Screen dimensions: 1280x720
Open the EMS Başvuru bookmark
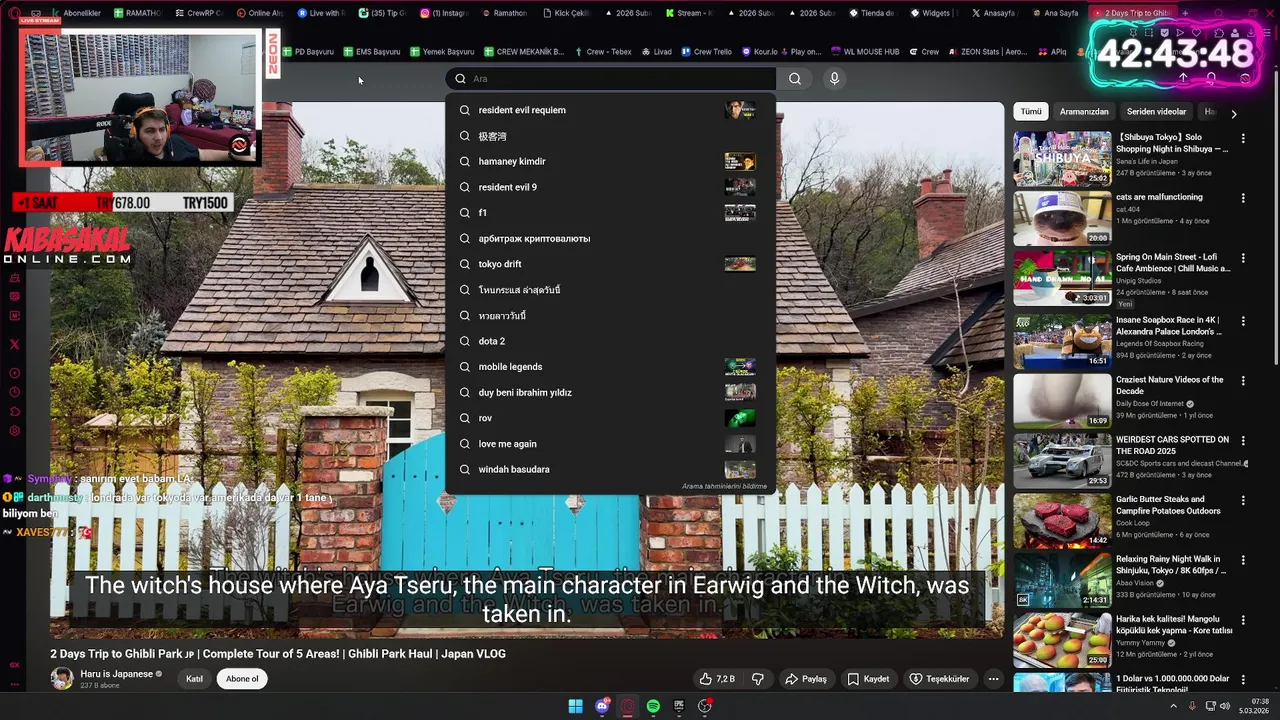(x=371, y=52)
